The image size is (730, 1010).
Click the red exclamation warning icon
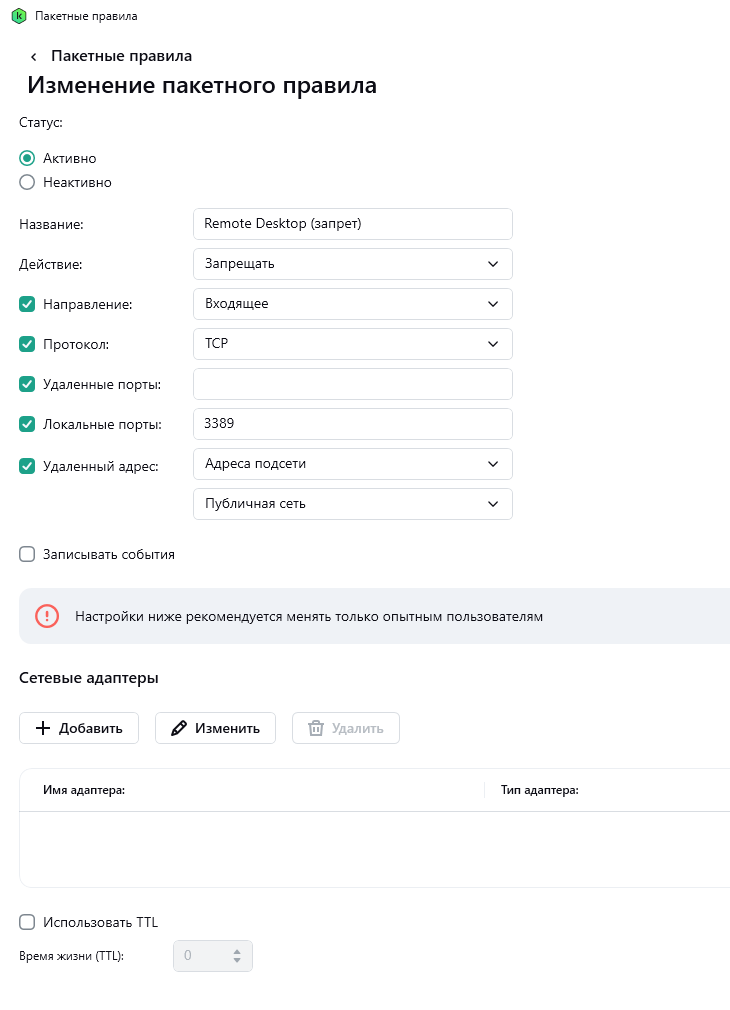tap(47, 616)
